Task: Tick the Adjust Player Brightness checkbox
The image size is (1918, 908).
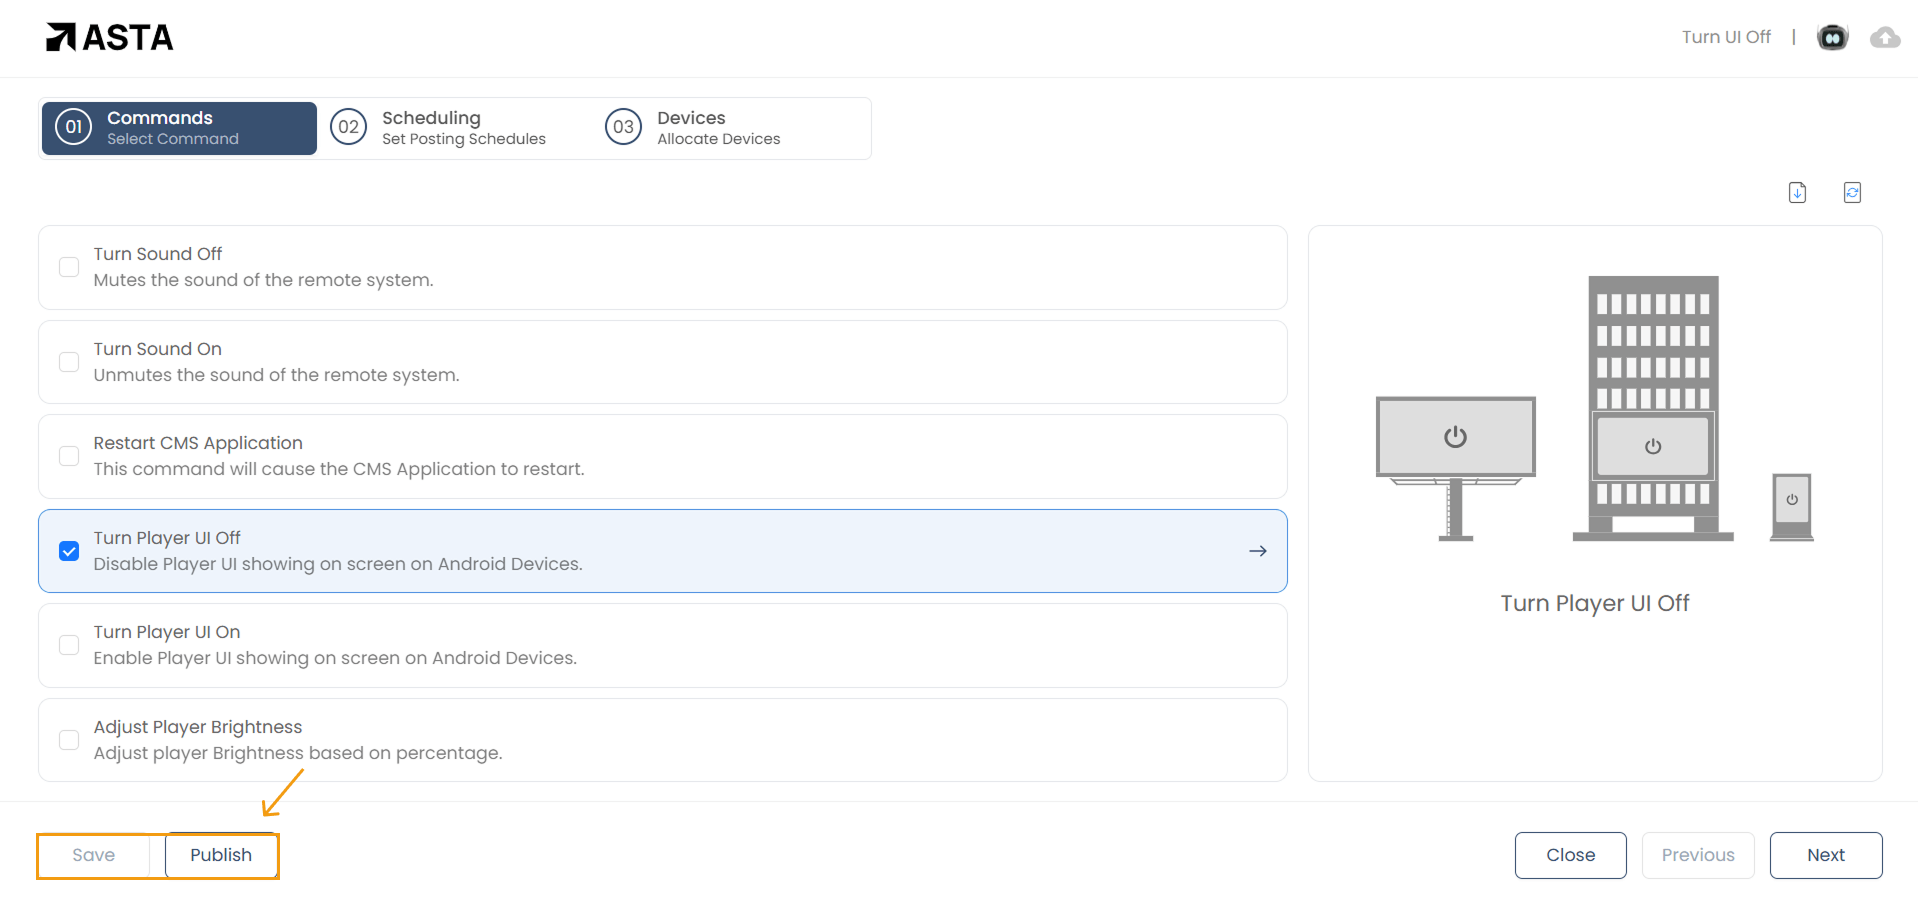Action: tap(69, 740)
